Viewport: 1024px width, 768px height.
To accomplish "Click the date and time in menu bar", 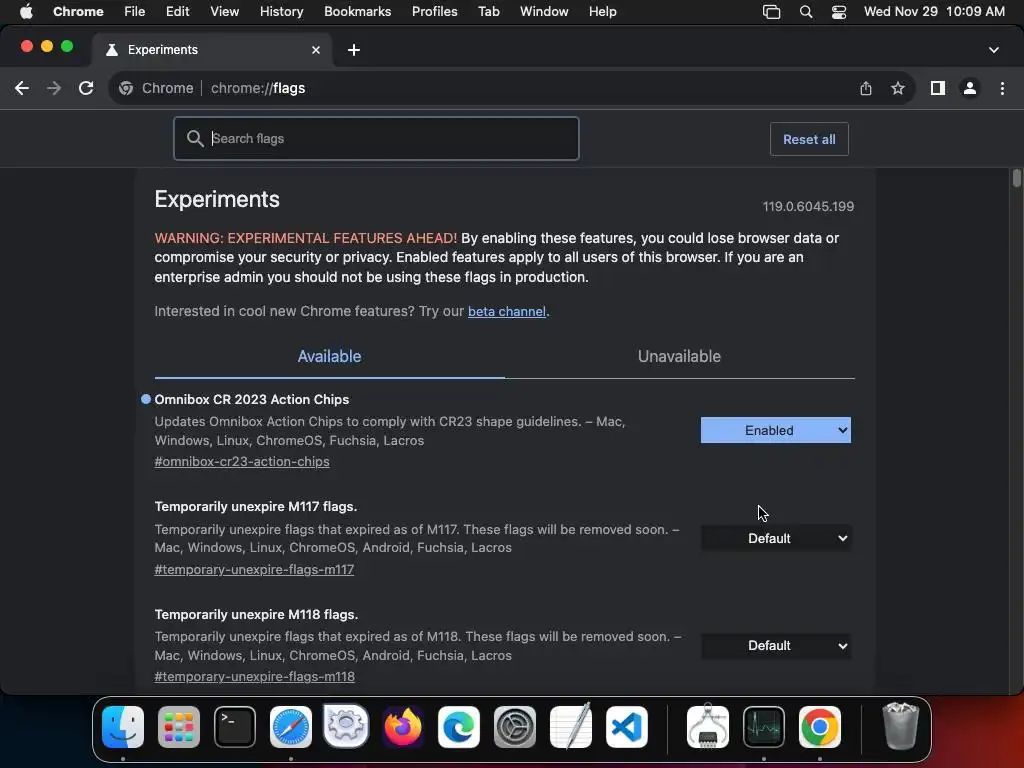I will [934, 12].
